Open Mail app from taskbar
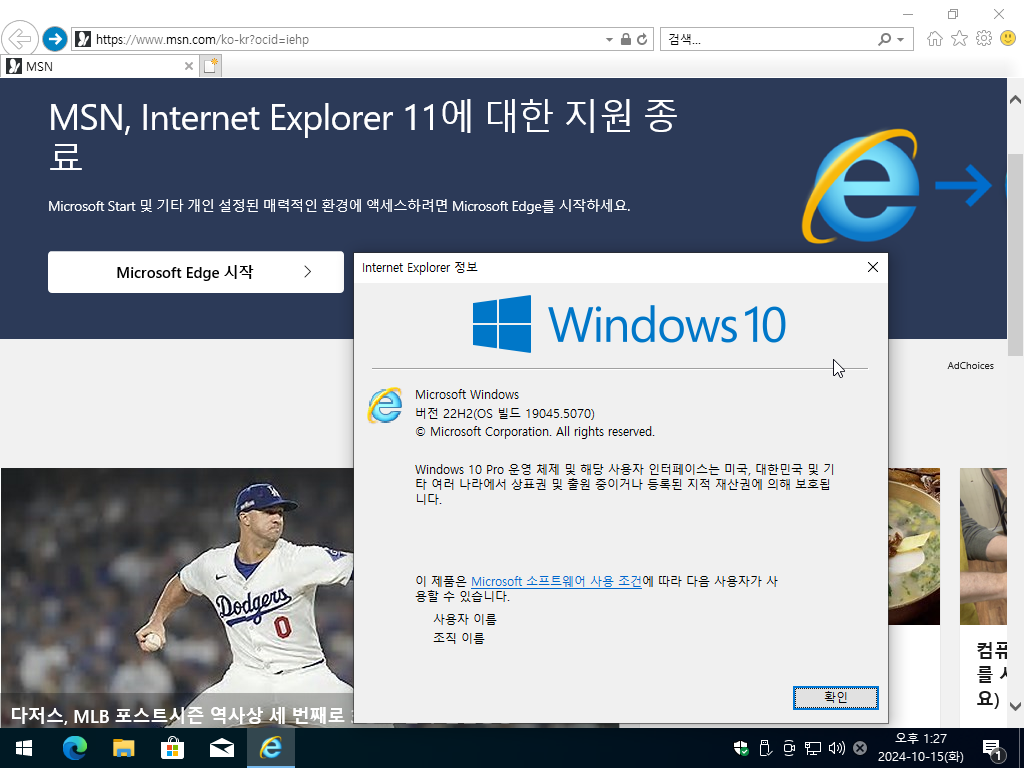Viewport: 1024px width, 768px height. click(x=221, y=748)
